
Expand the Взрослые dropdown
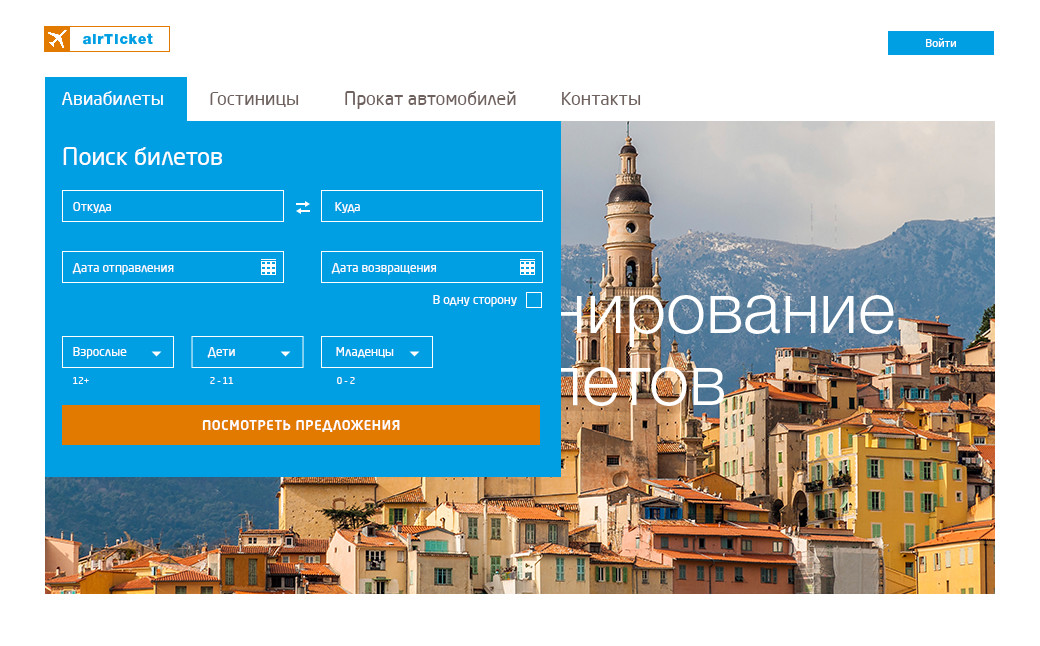coord(118,352)
